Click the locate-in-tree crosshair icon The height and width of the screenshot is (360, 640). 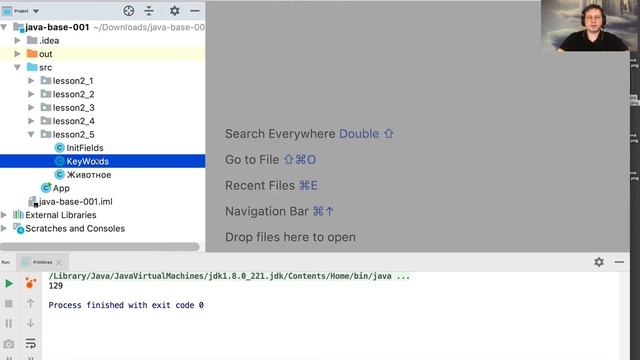(x=129, y=11)
